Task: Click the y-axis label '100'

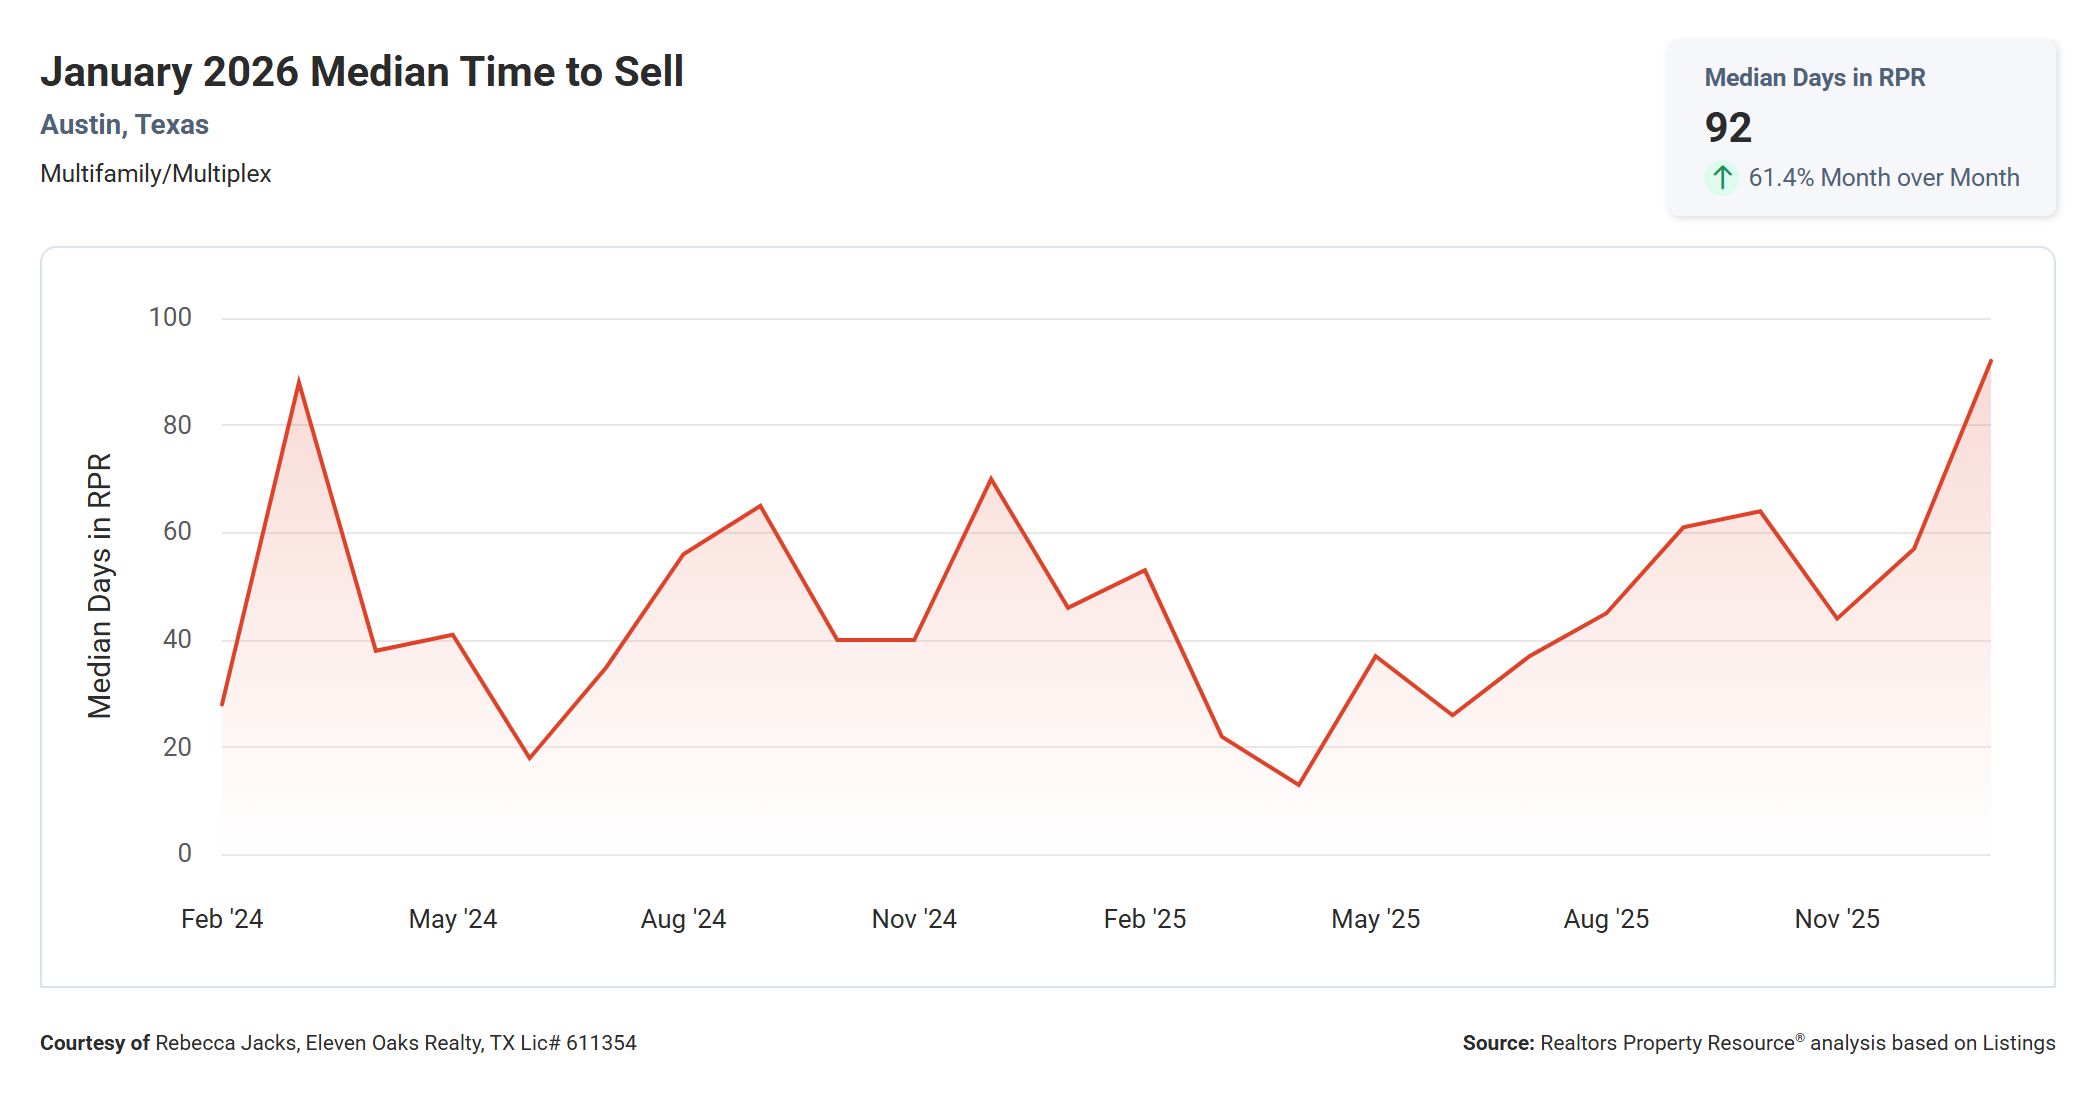Action: pyautogui.click(x=170, y=318)
